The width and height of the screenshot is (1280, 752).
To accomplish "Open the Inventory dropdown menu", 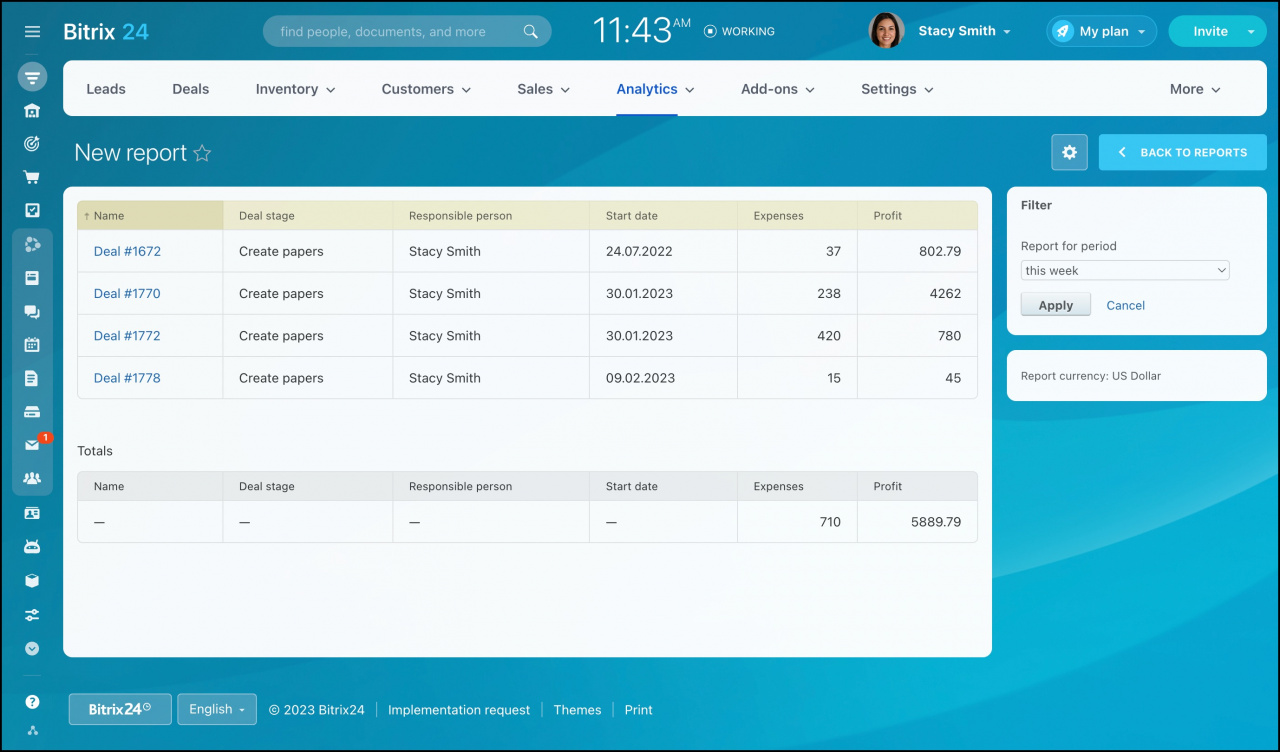I will pos(295,89).
